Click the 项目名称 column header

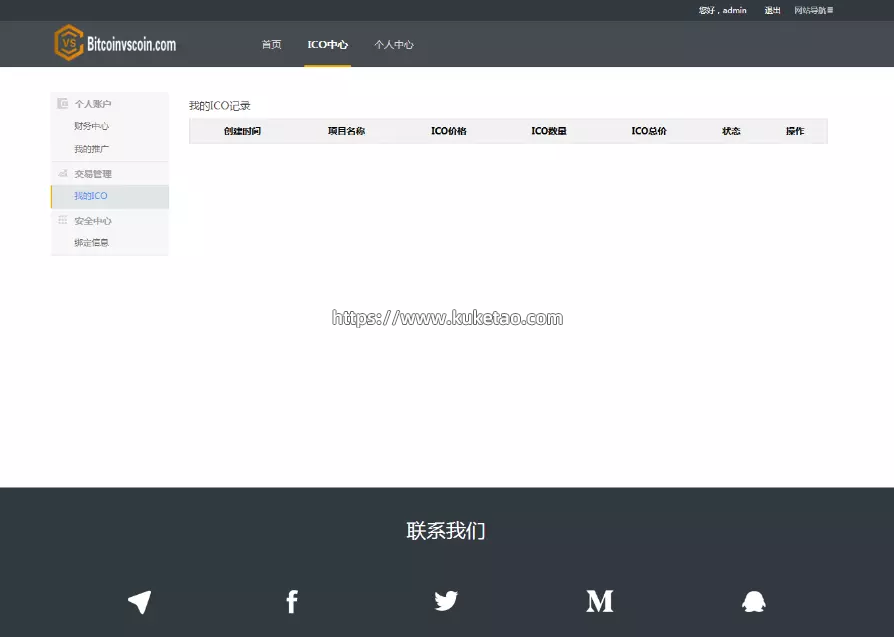coord(346,131)
